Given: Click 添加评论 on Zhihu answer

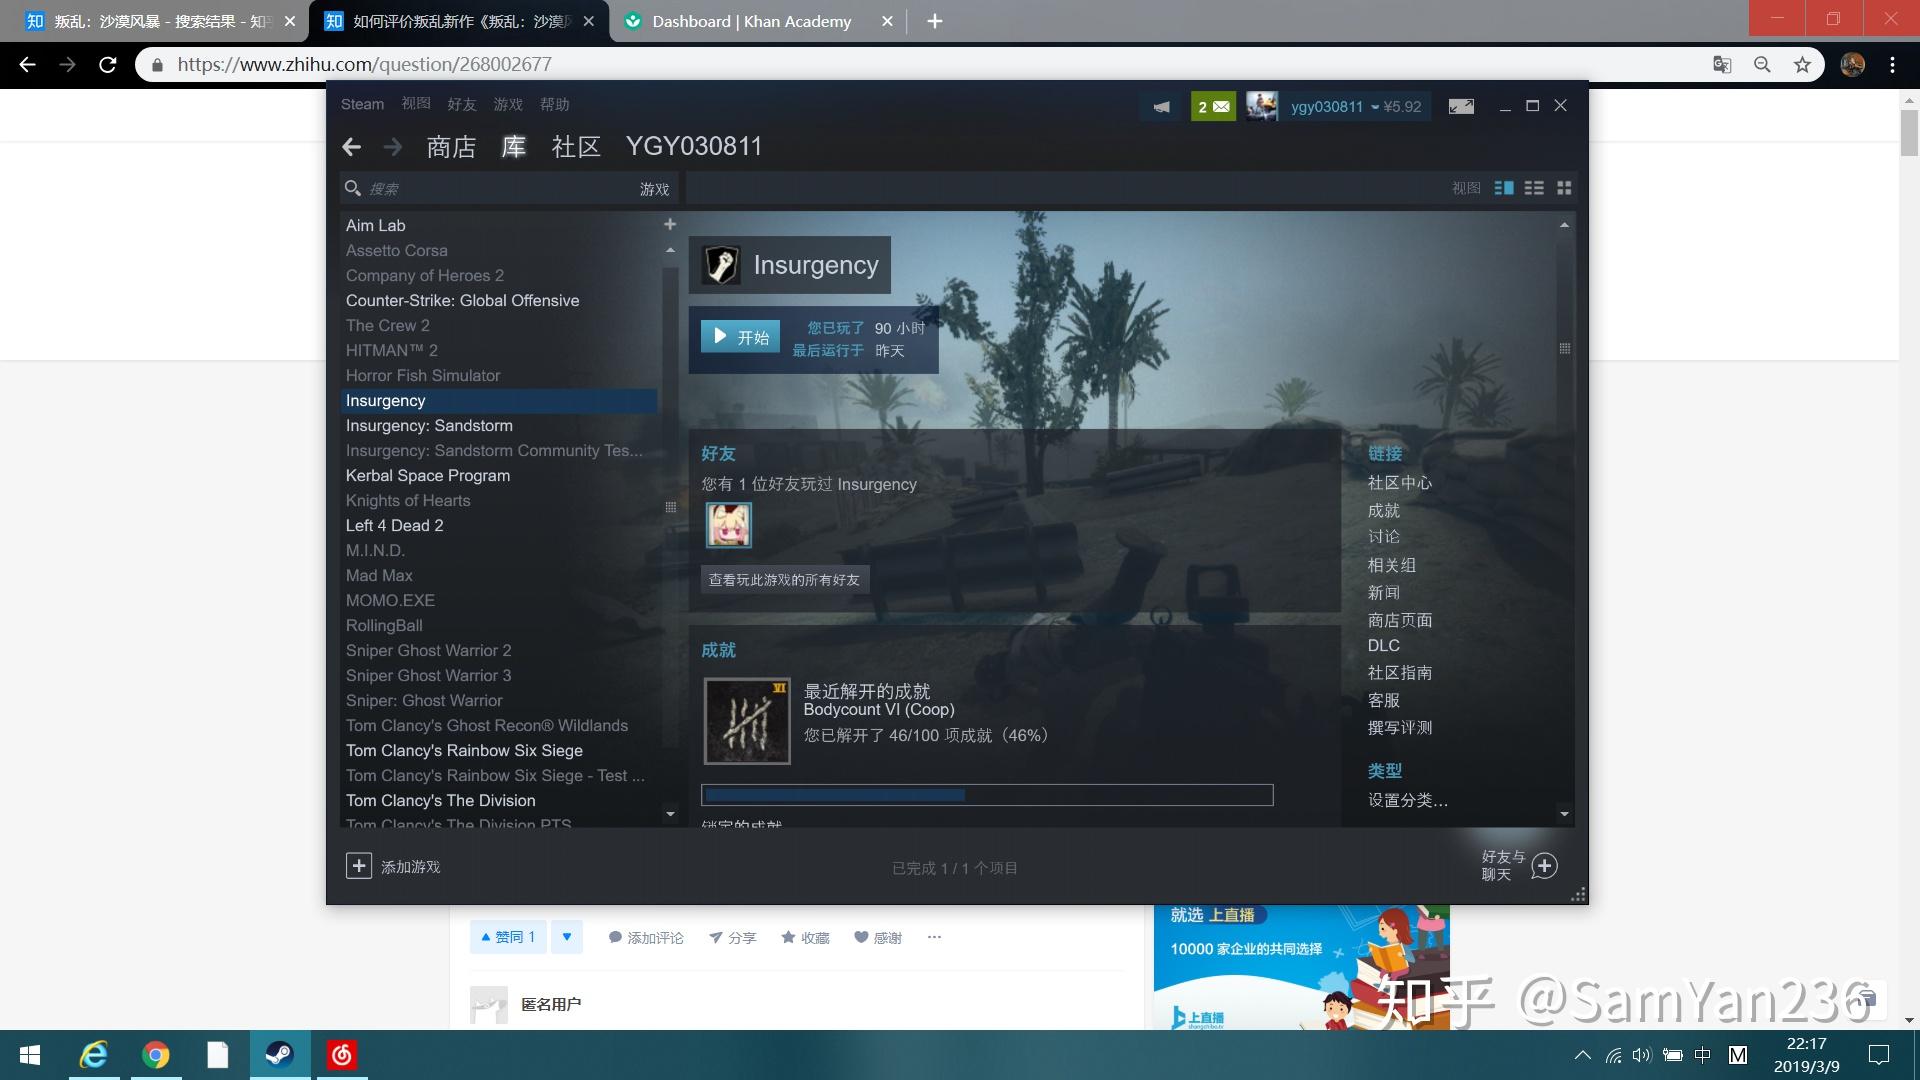Looking at the screenshot, I should pyautogui.click(x=646, y=937).
